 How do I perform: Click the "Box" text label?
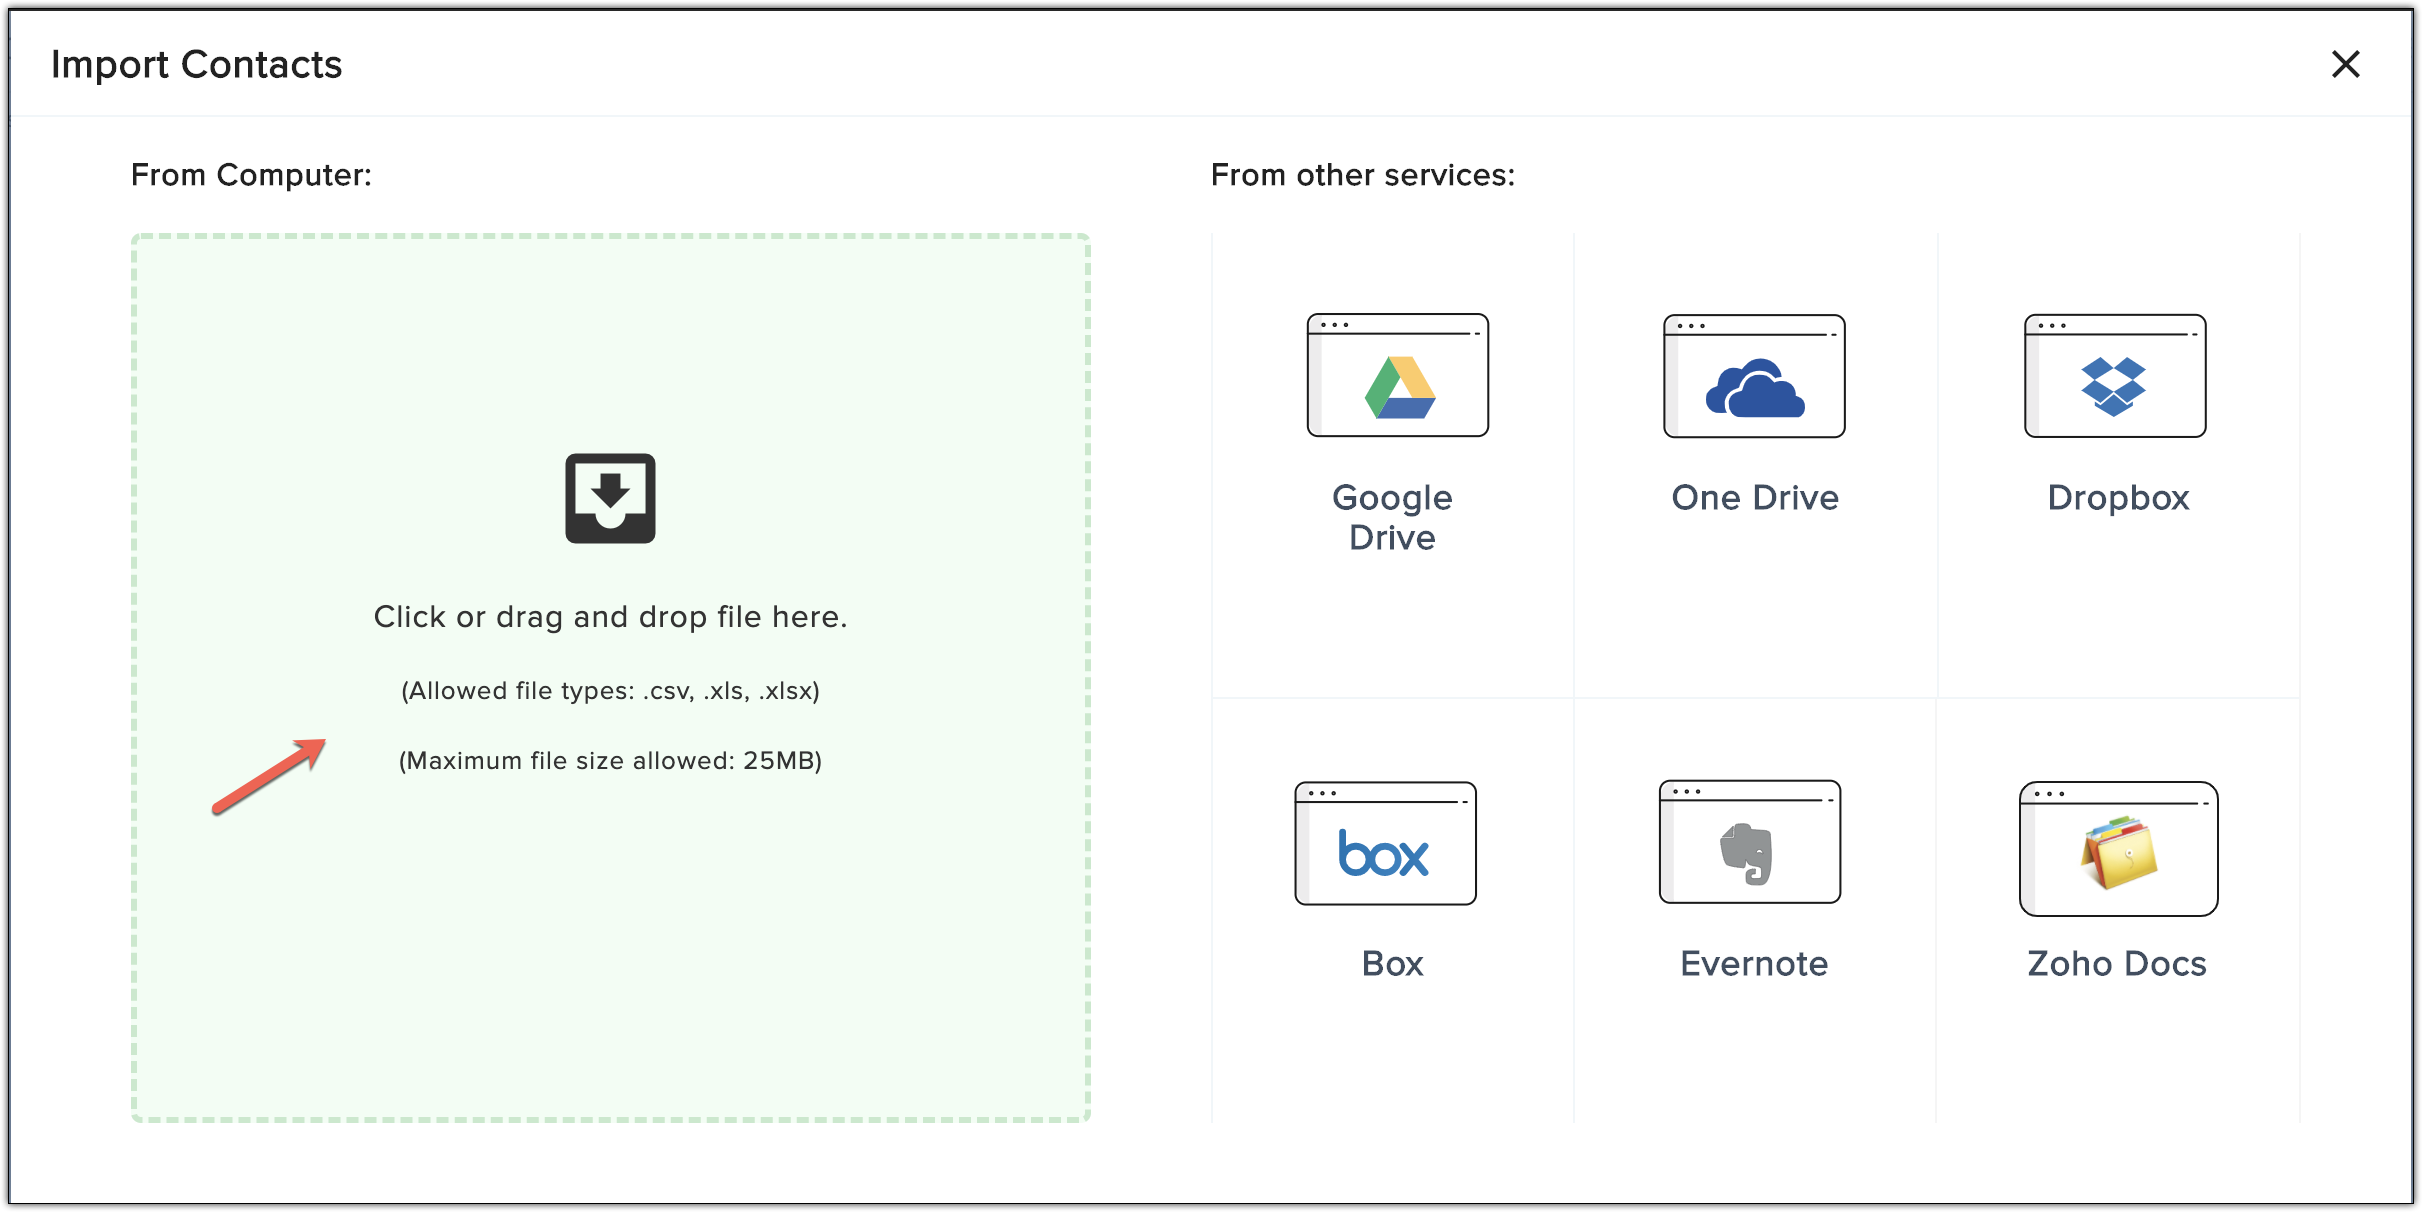point(1392,963)
